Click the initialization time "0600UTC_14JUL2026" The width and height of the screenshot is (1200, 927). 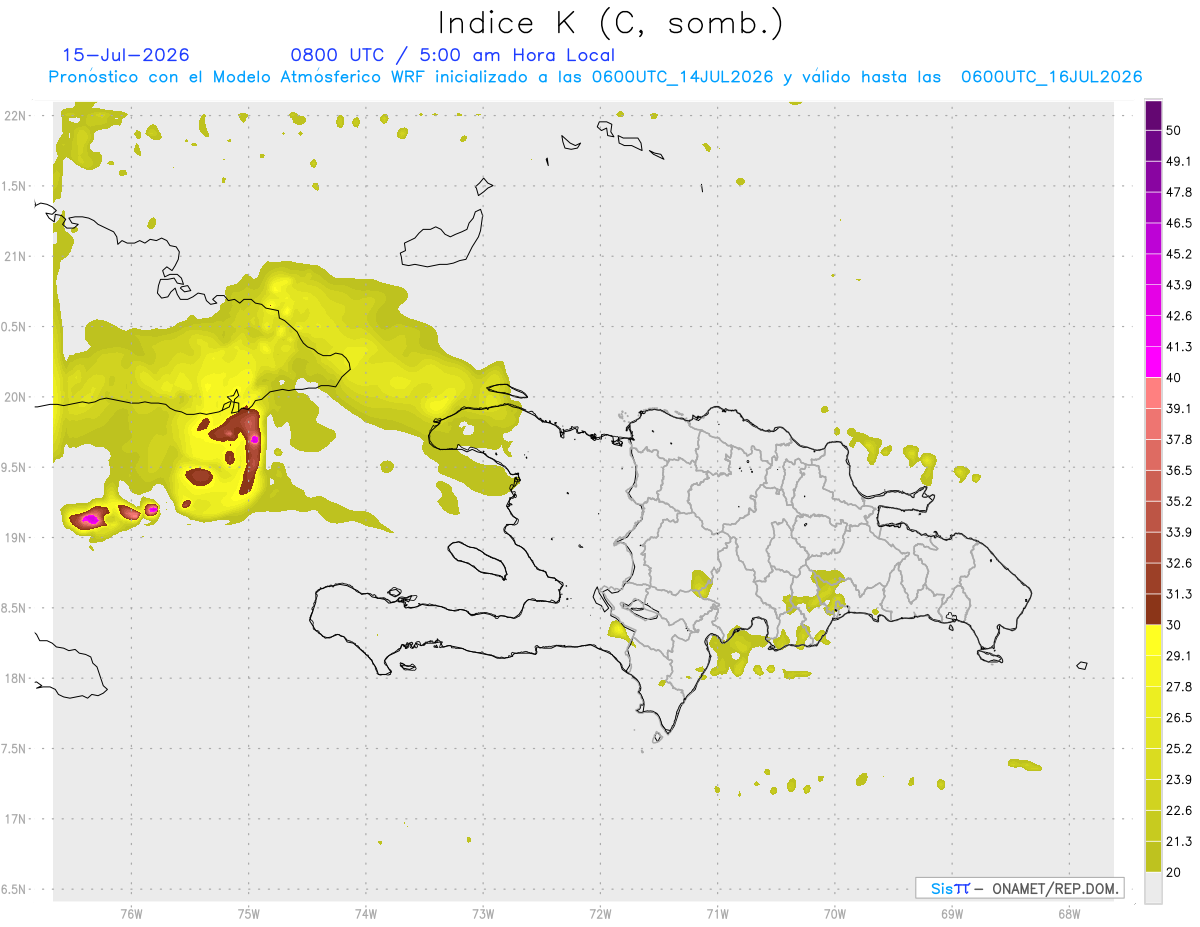pos(682,77)
